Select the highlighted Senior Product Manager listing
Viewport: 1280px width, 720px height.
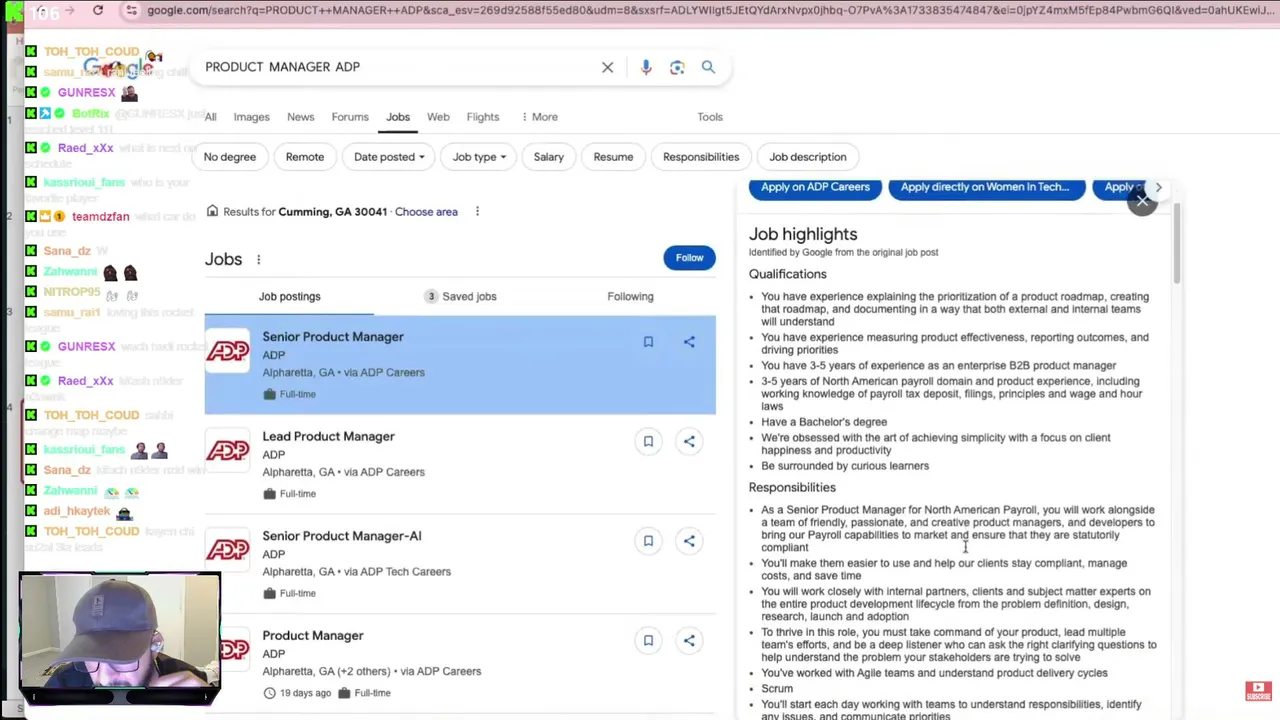pos(460,365)
